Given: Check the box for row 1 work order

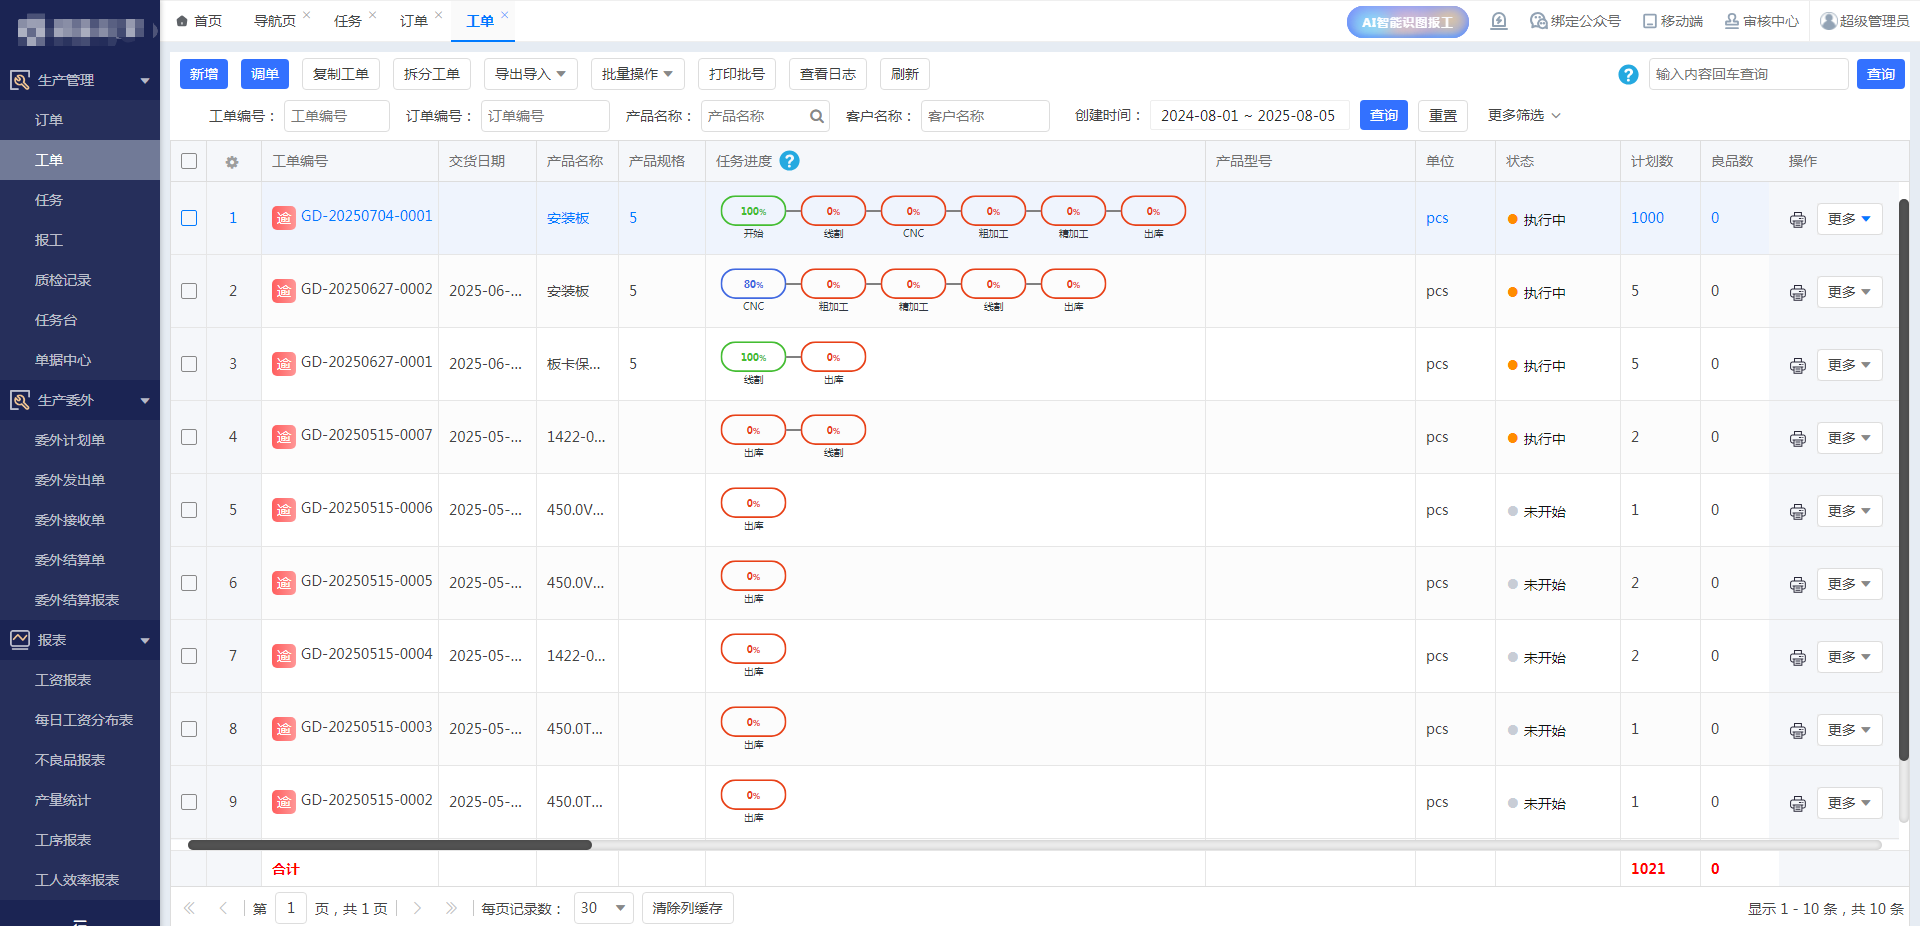Looking at the screenshot, I should (189, 218).
